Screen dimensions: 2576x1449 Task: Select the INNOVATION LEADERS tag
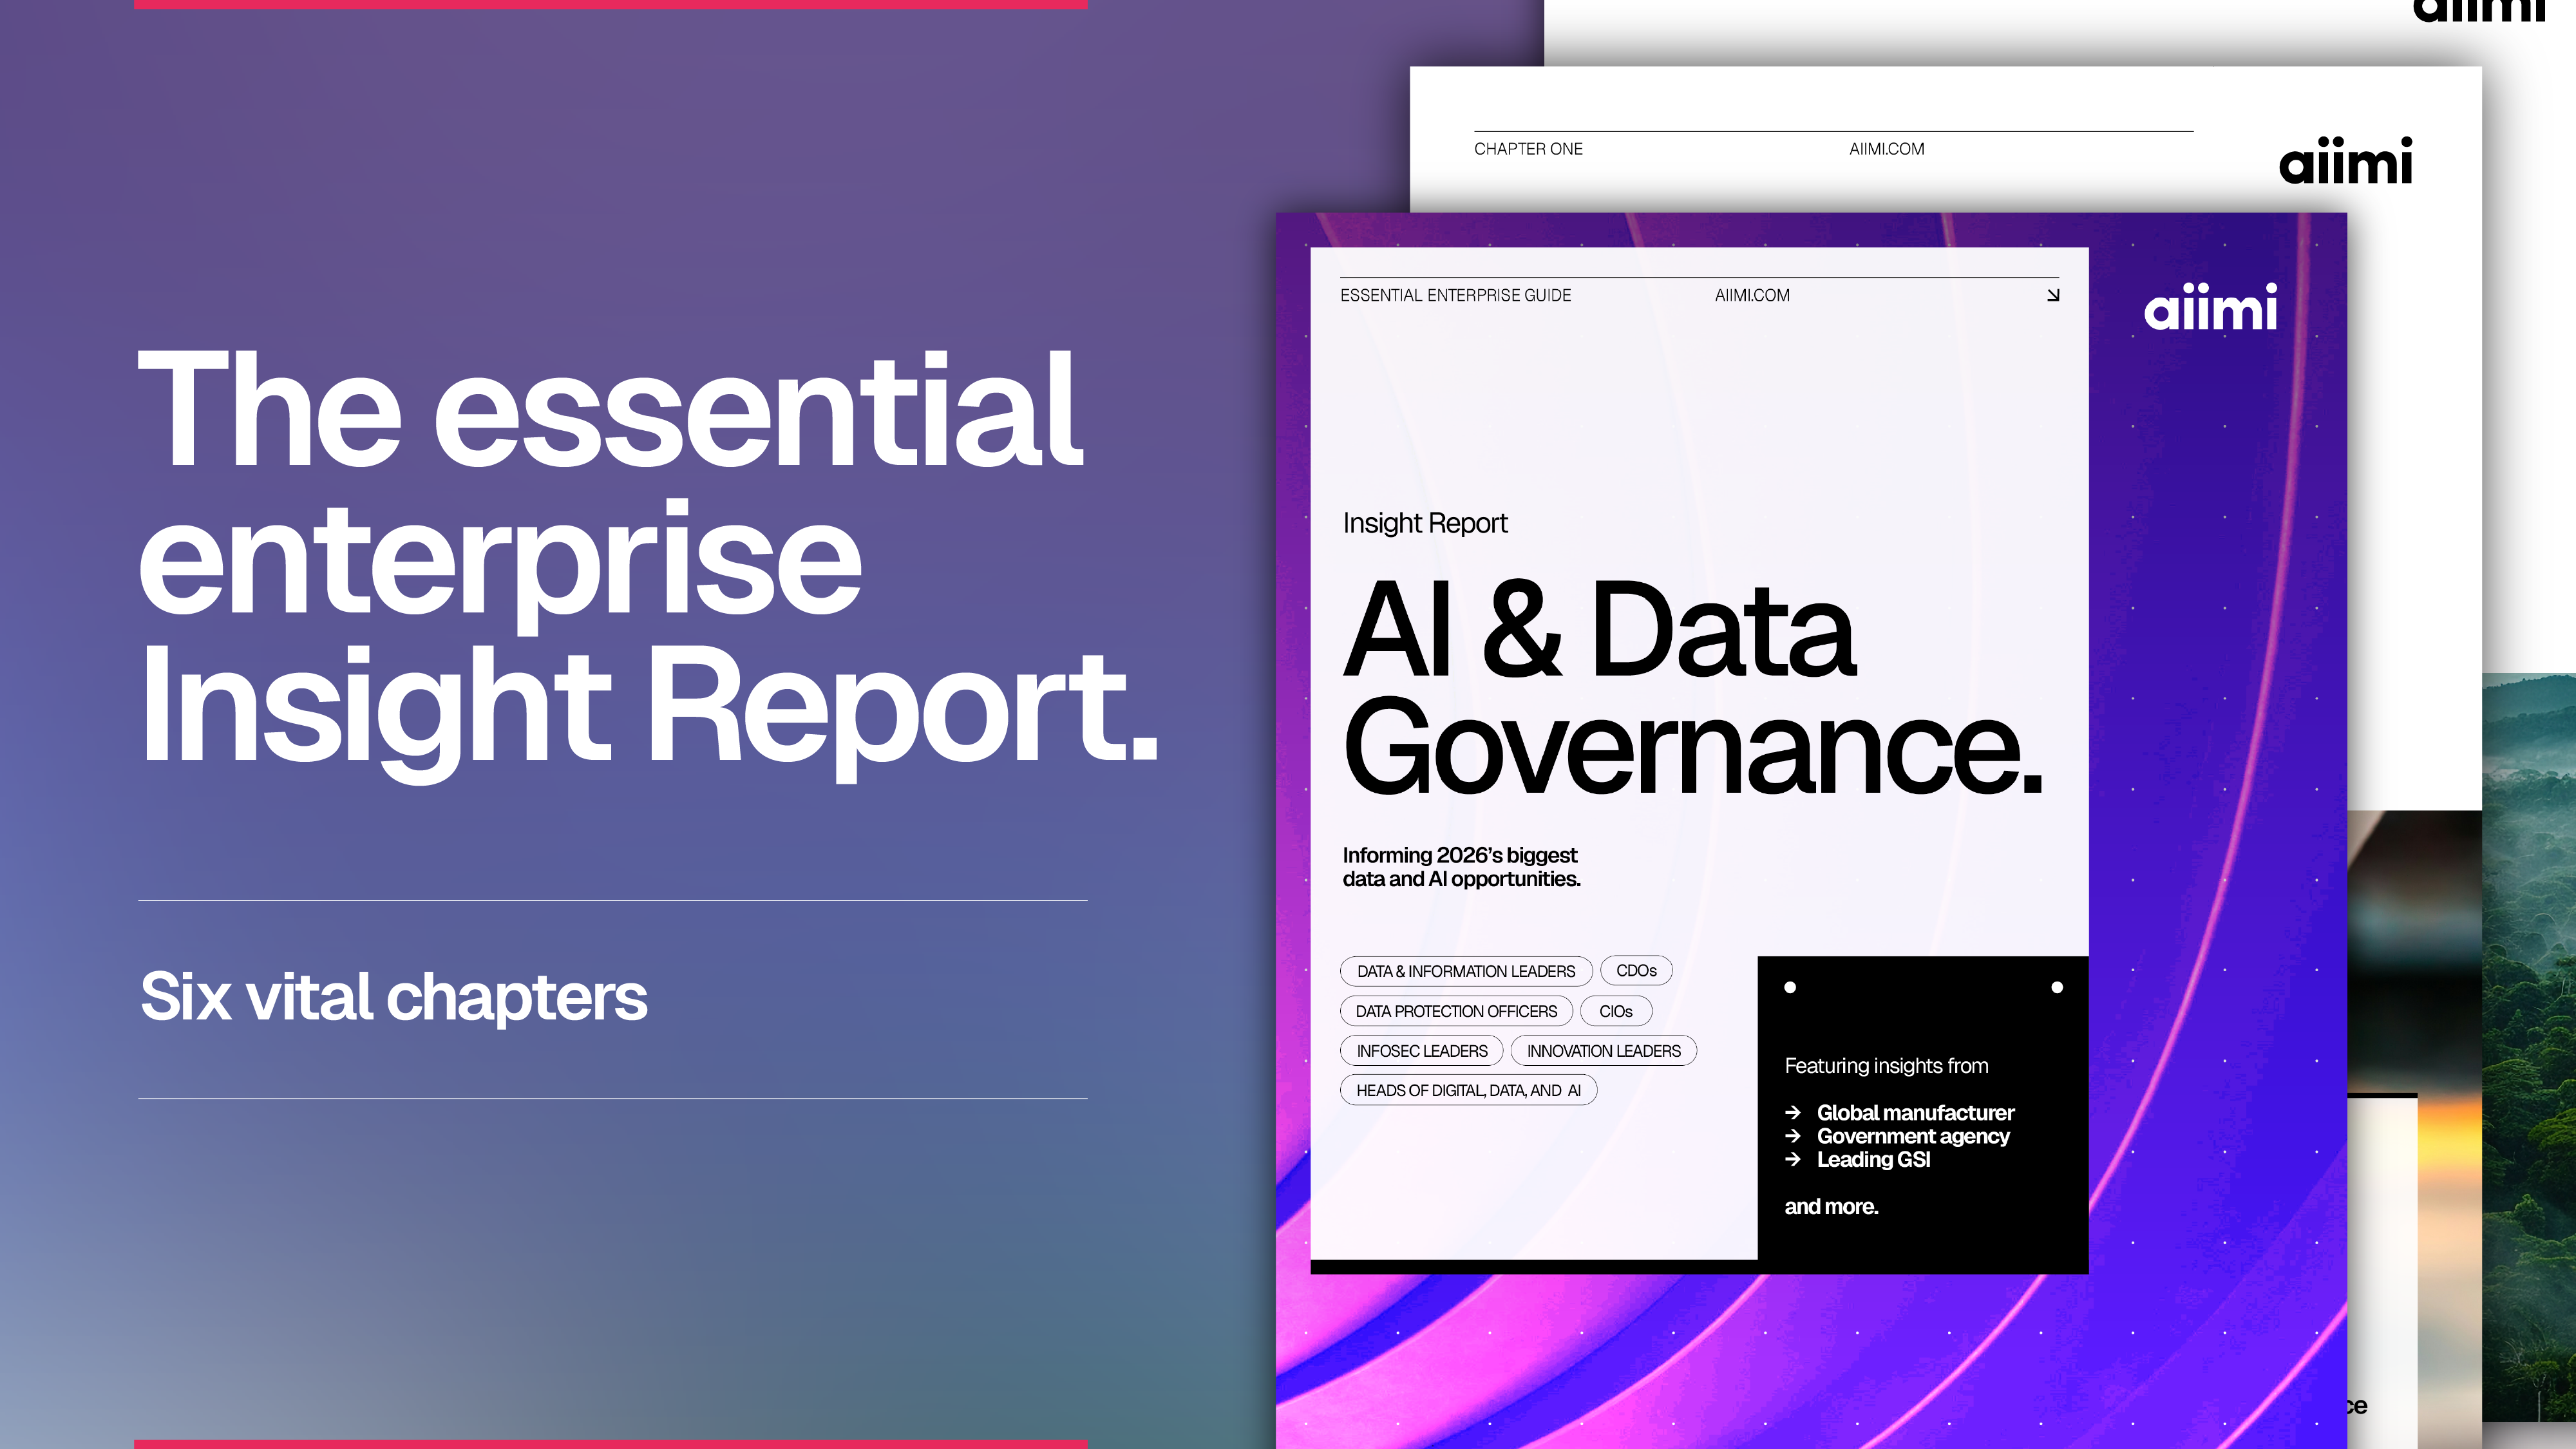1603,1051
